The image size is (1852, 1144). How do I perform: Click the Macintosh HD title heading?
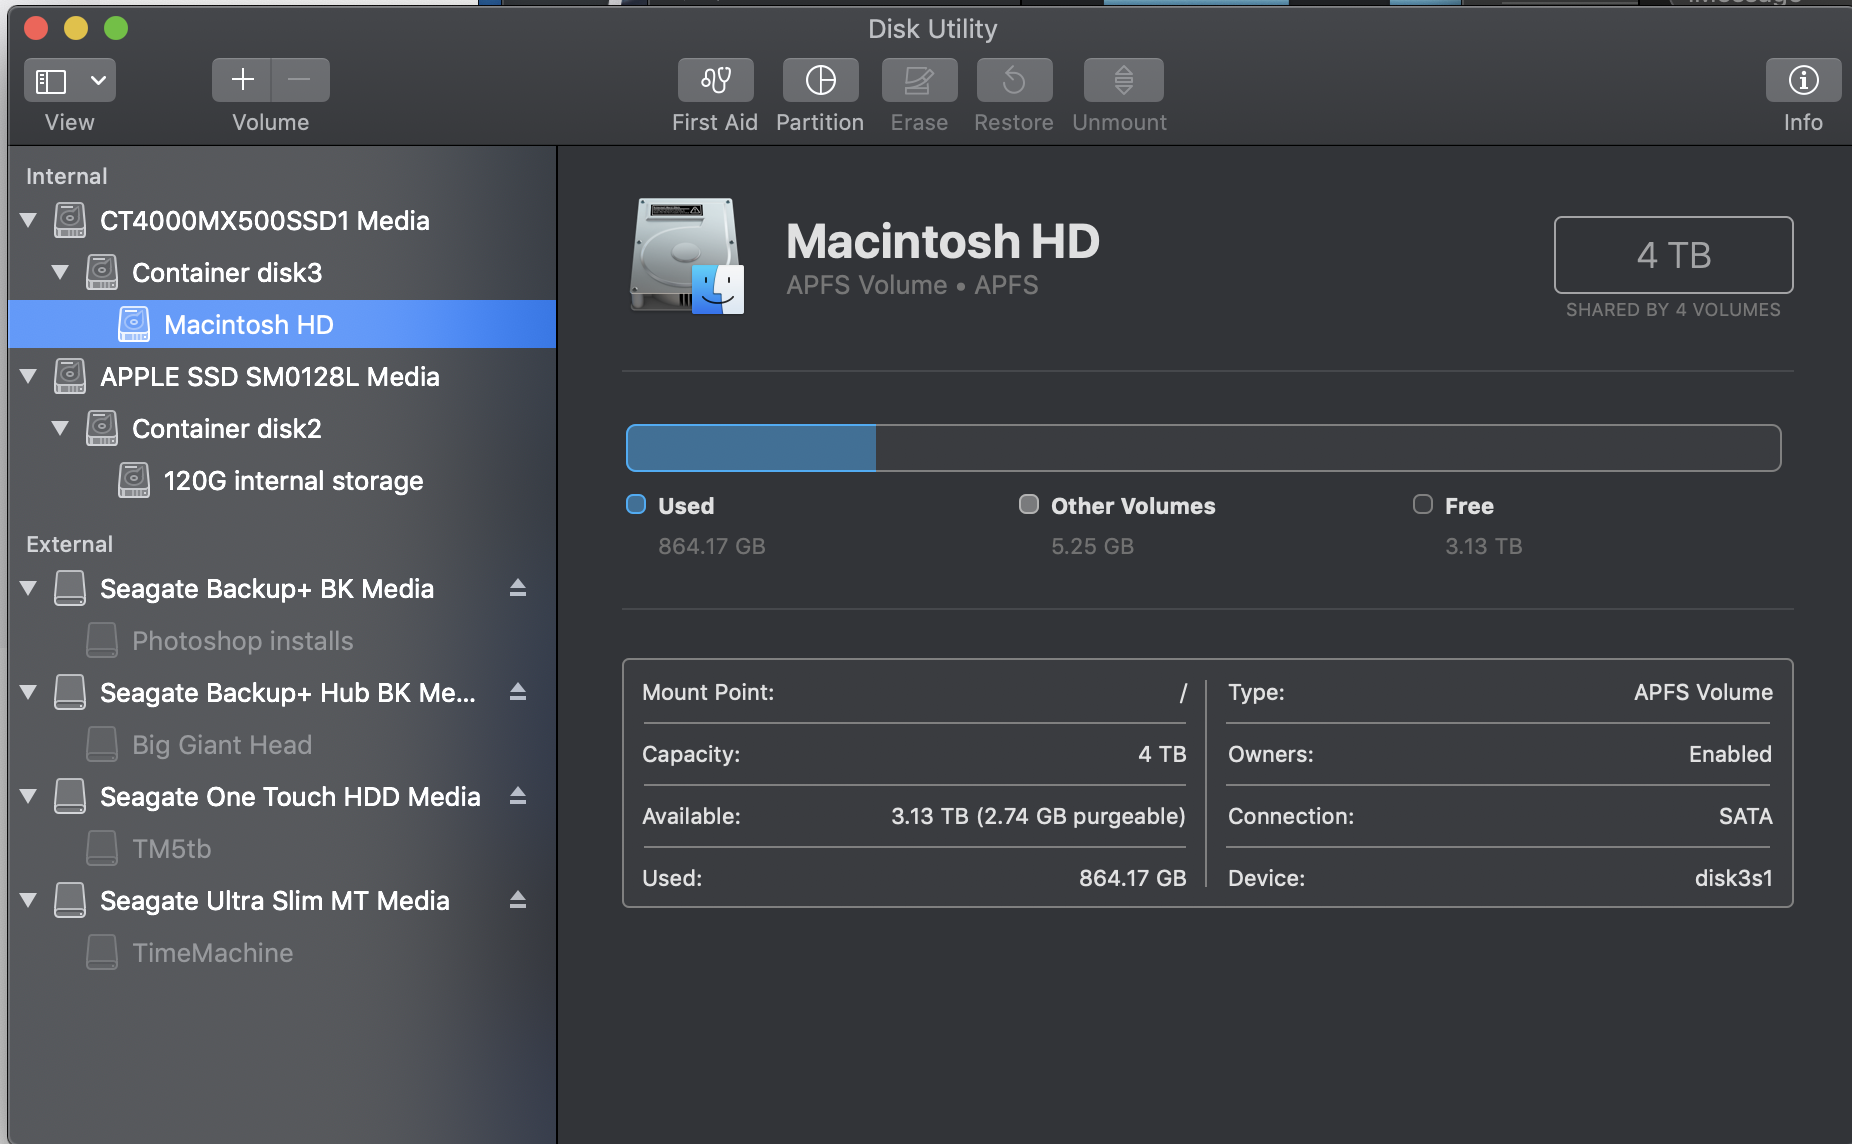(943, 241)
